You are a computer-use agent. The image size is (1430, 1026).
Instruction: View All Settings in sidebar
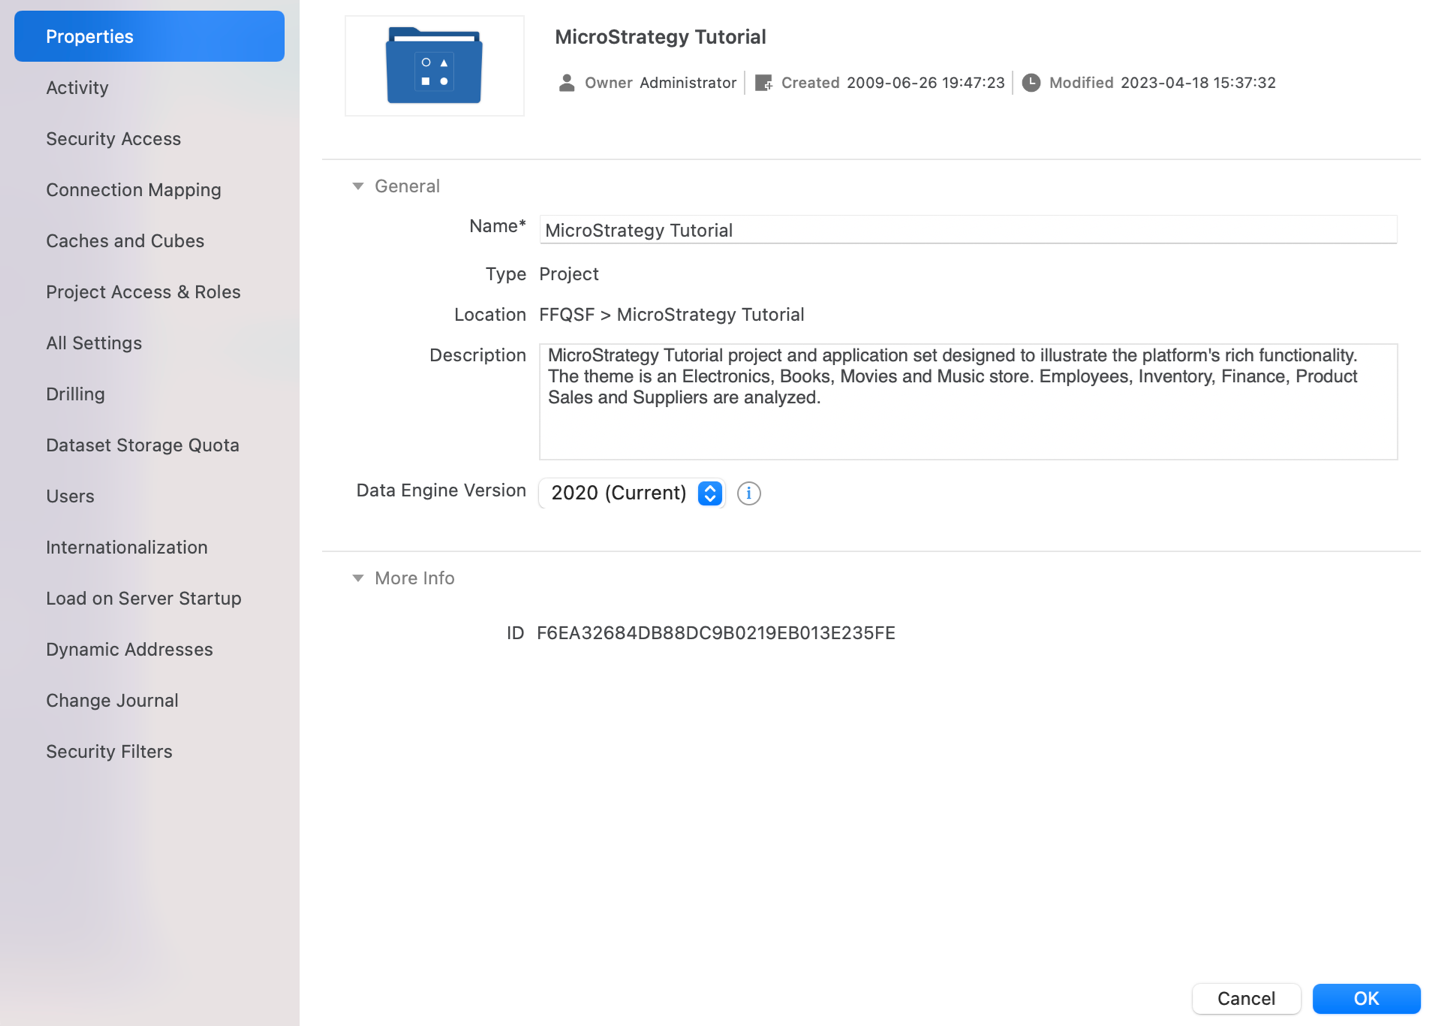tap(94, 343)
